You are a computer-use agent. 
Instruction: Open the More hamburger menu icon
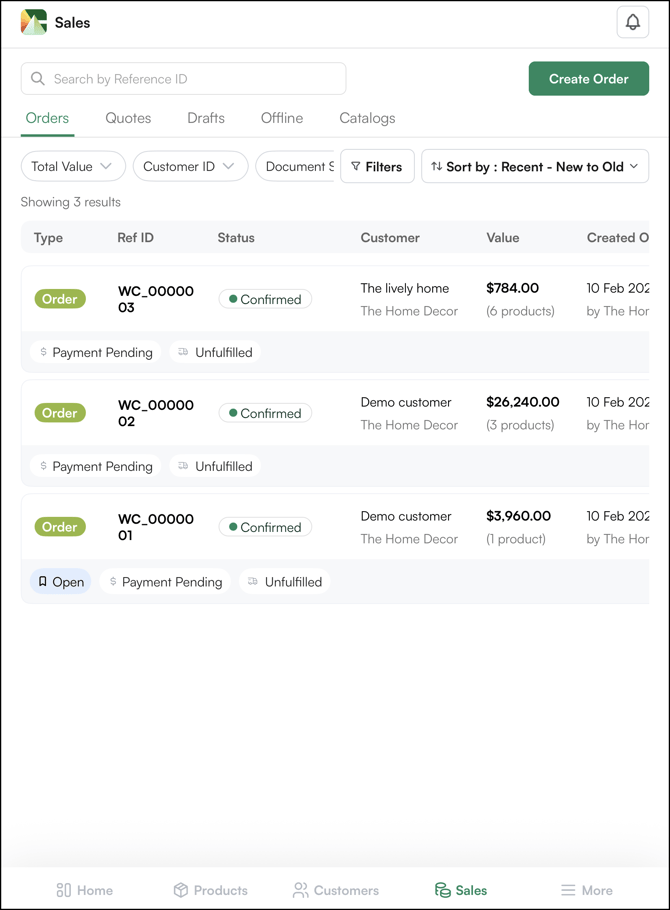pos(568,890)
